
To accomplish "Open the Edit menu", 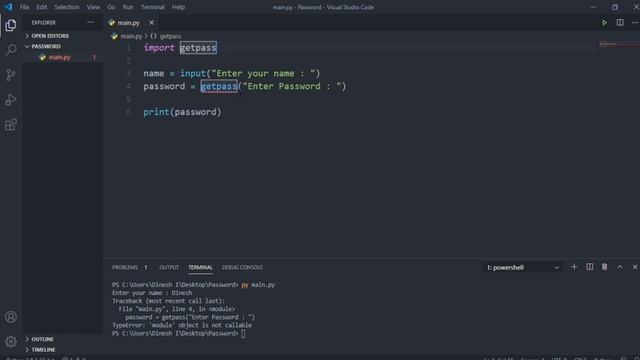I will tap(42, 7).
